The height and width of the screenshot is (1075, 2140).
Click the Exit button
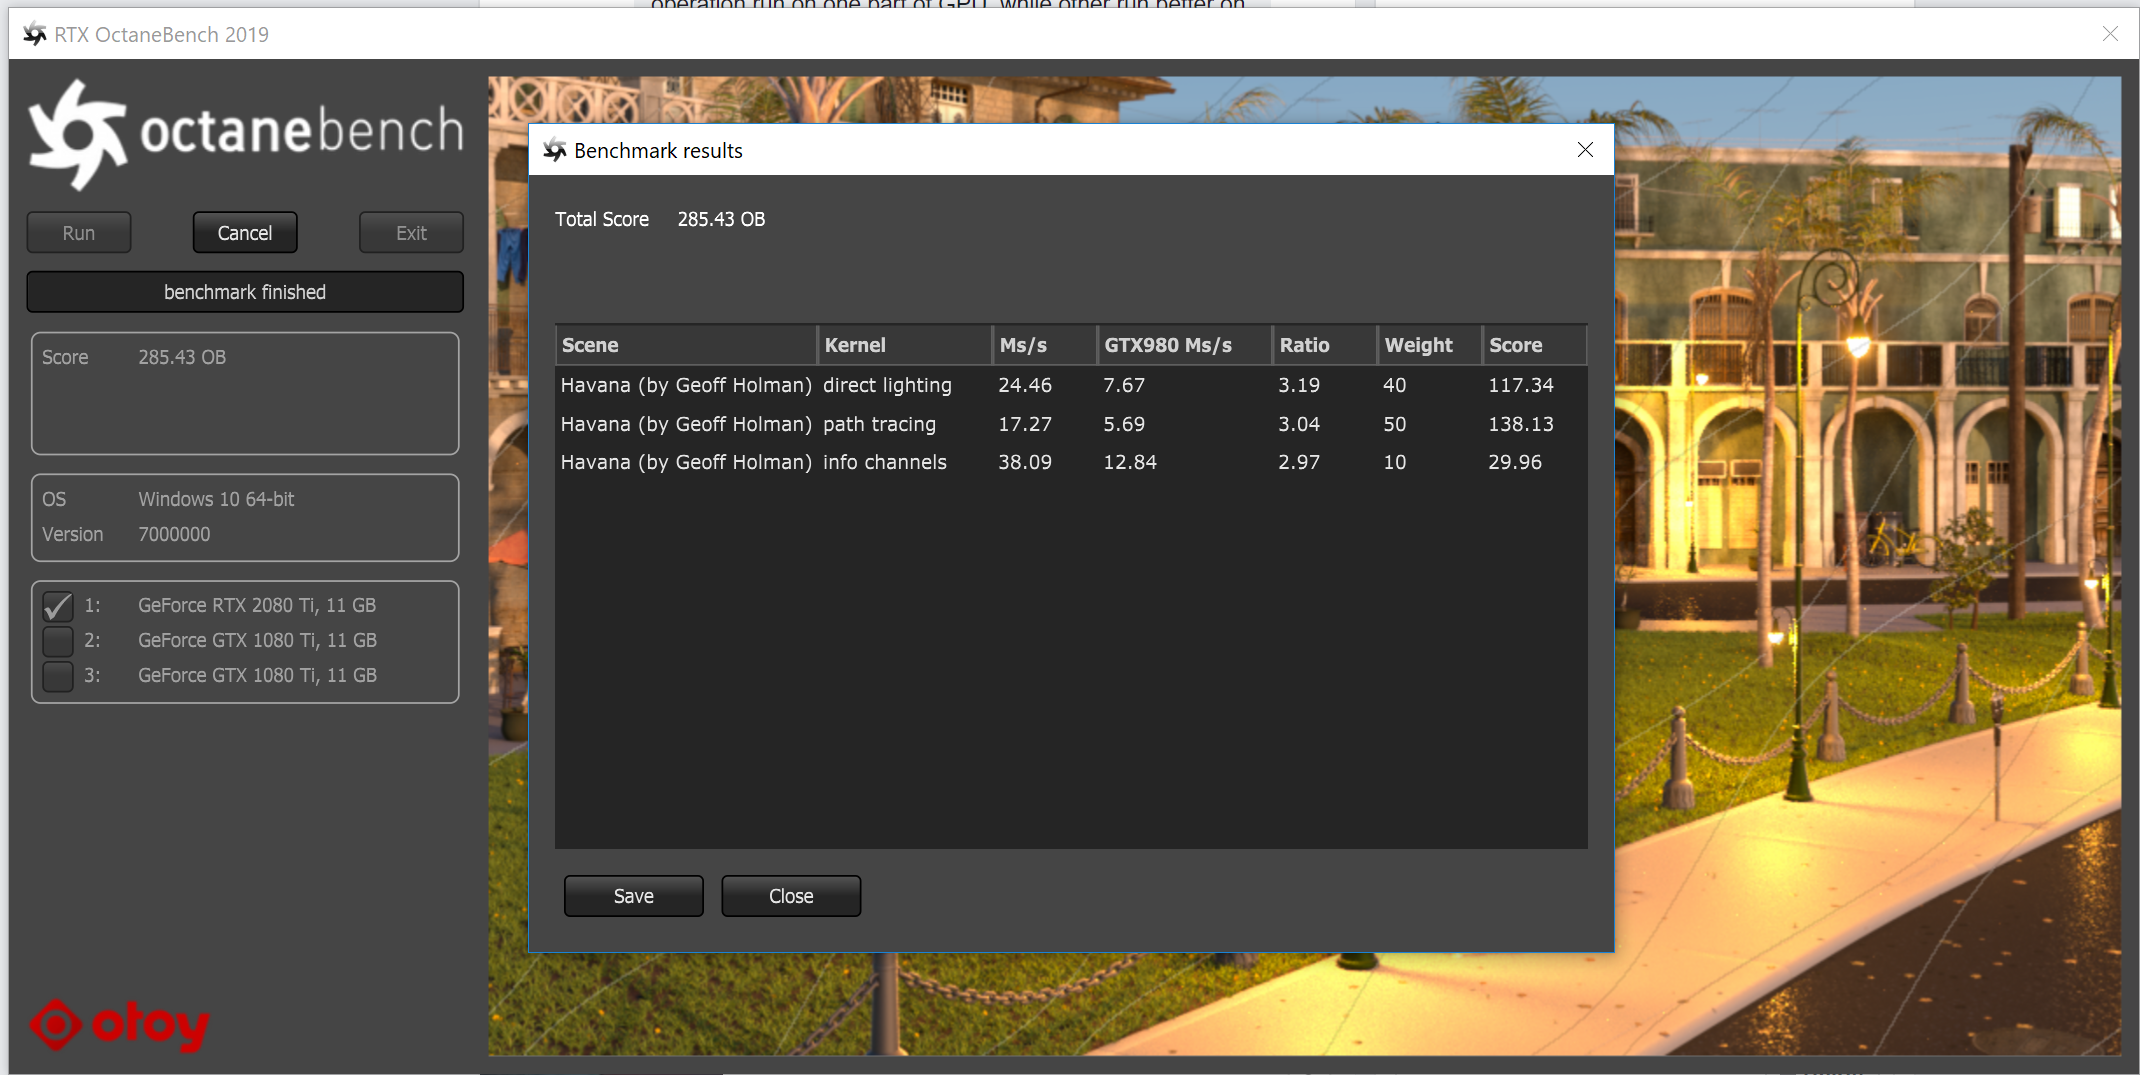[x=411, y=233]
